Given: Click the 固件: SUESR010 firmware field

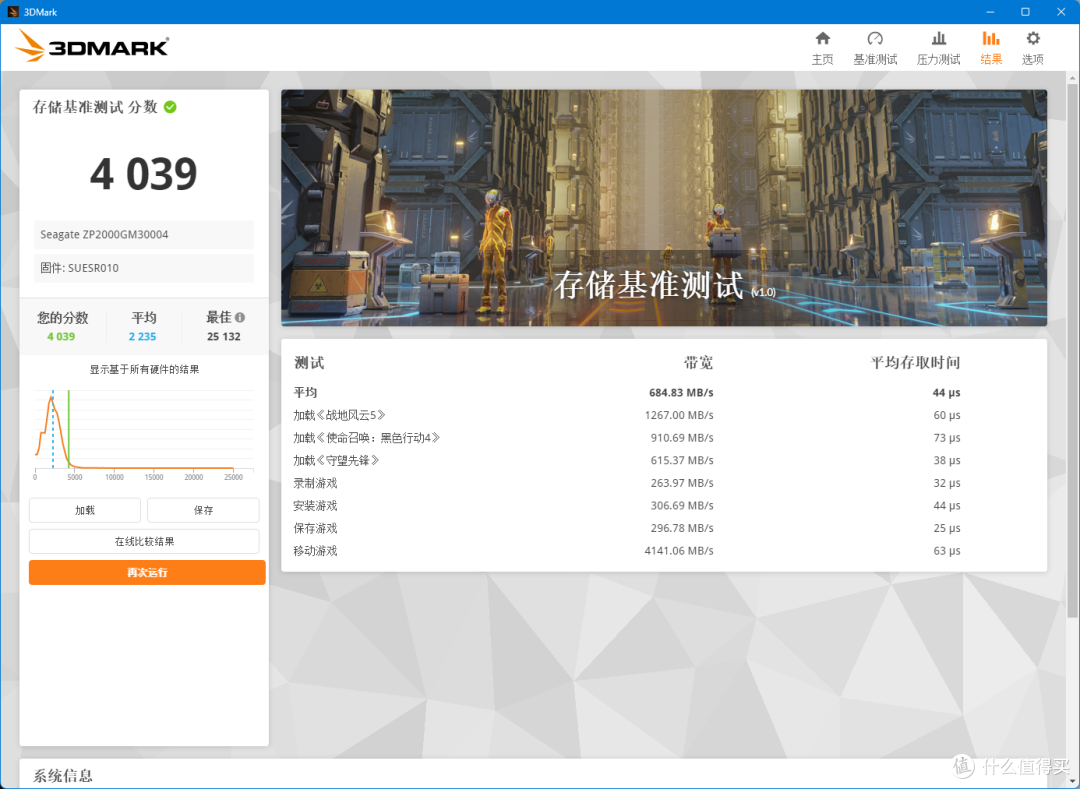Looking at the screenshot, I should [x=144, y=268].
